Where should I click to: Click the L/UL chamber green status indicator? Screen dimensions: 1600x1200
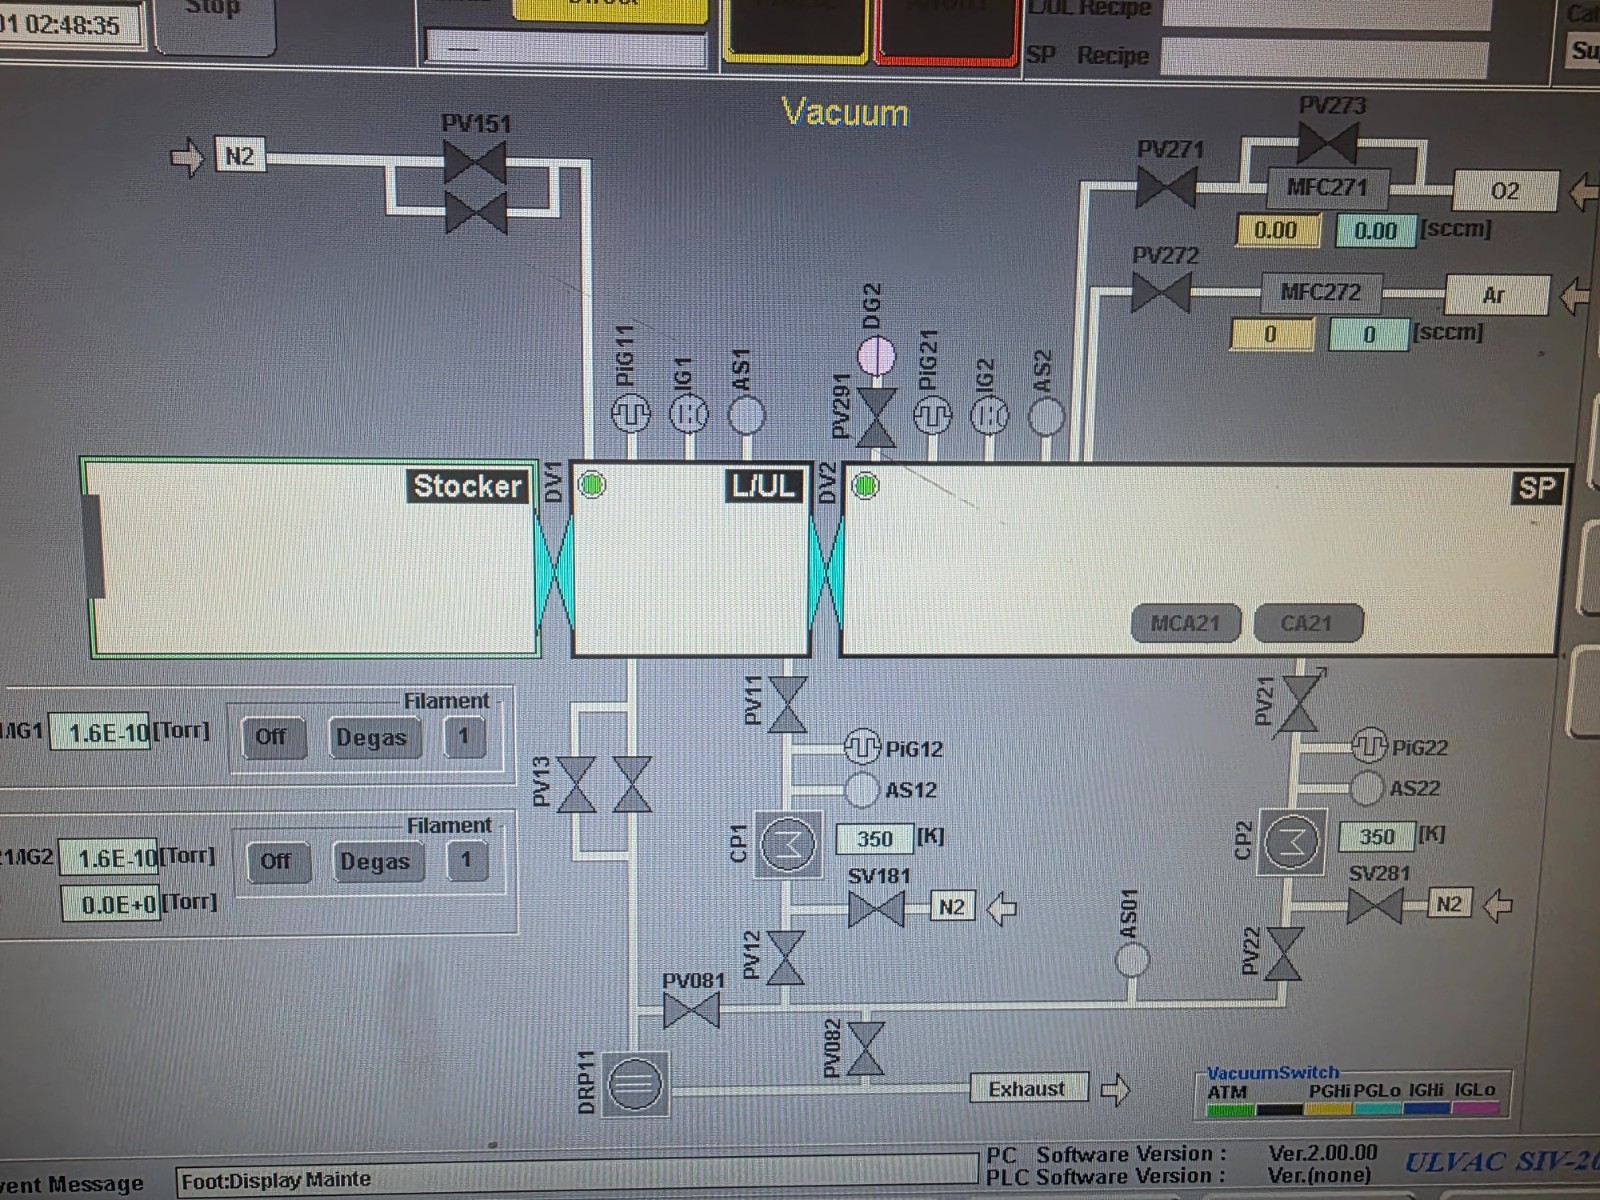(592, 485)
